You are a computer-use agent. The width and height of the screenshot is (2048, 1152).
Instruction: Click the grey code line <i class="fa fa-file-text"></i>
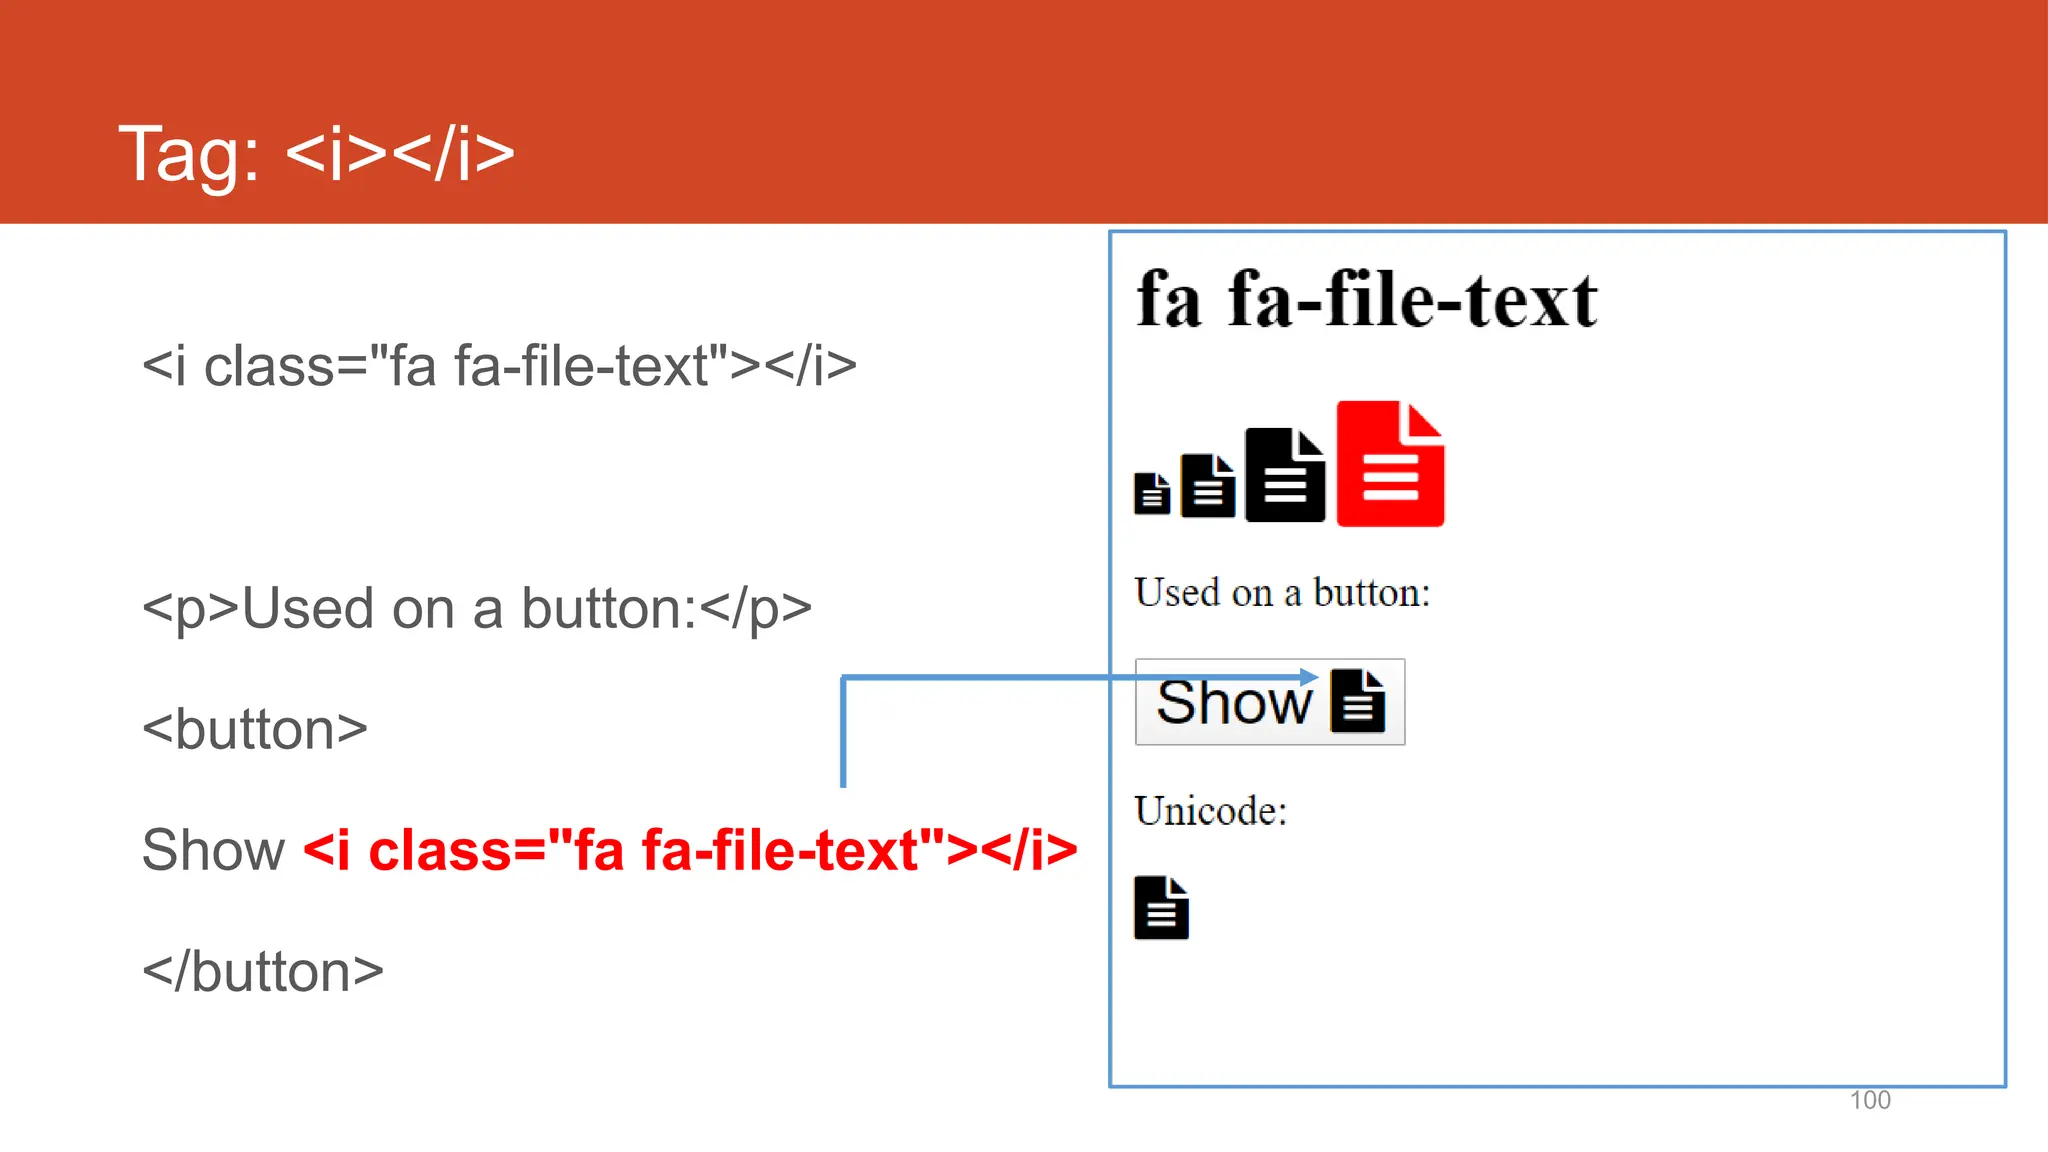click(x=499, y=365)
